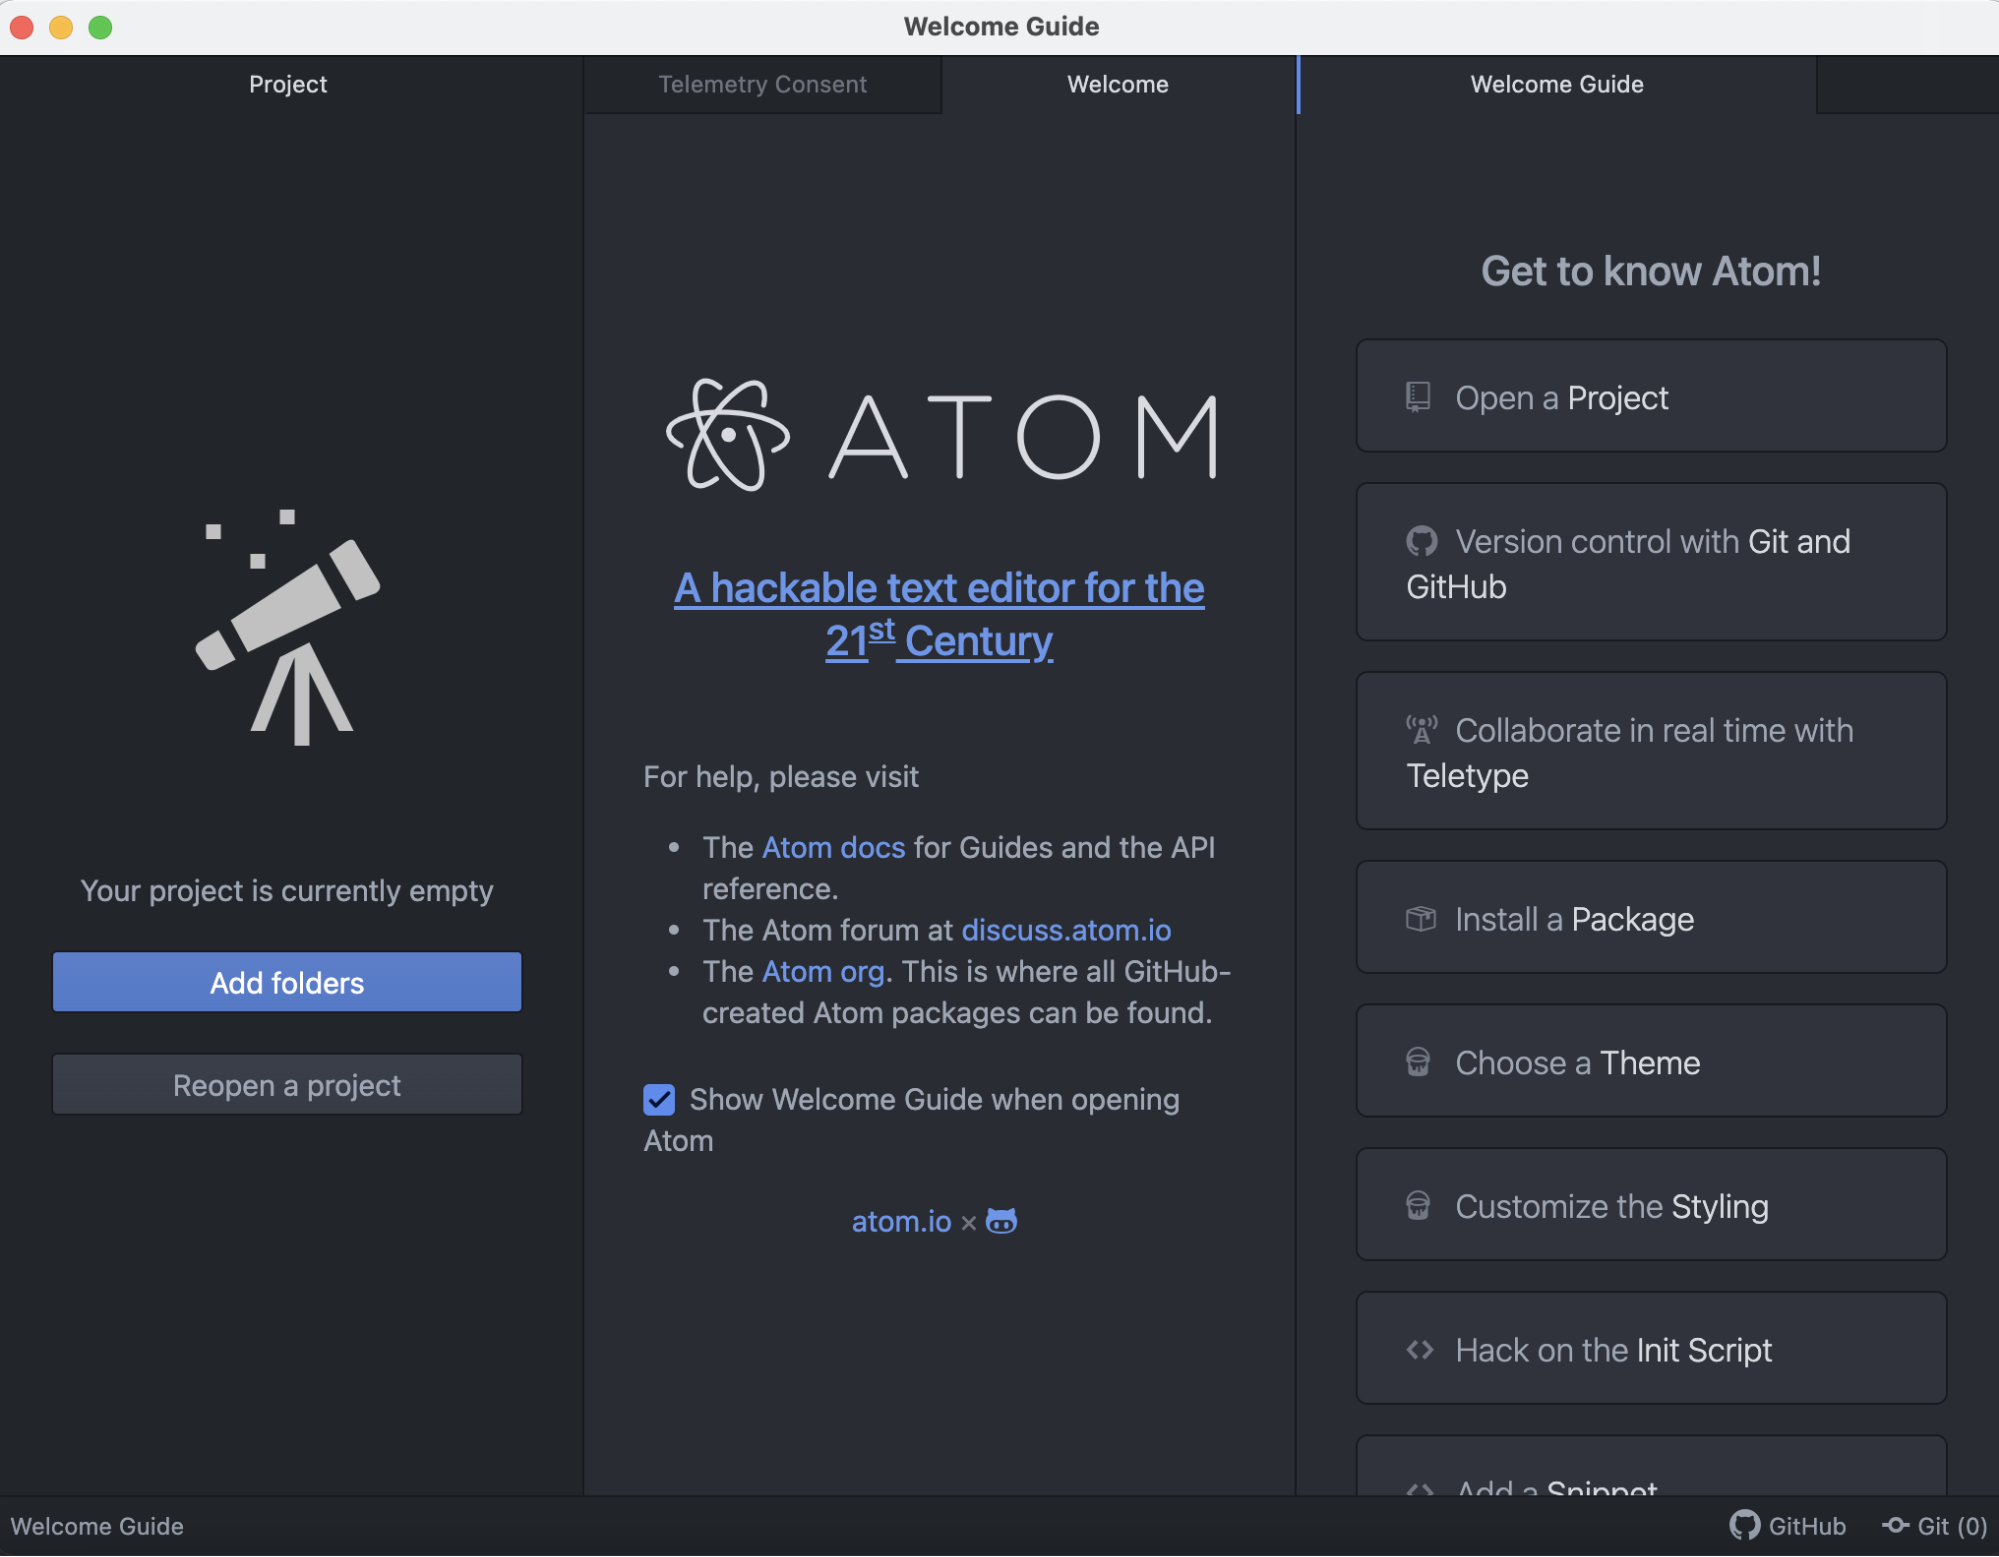Viewport: 1999px width, 1557px height.
Task: Expand the Version control with Git and GitHub card
Action: [x=1651, y=562]
